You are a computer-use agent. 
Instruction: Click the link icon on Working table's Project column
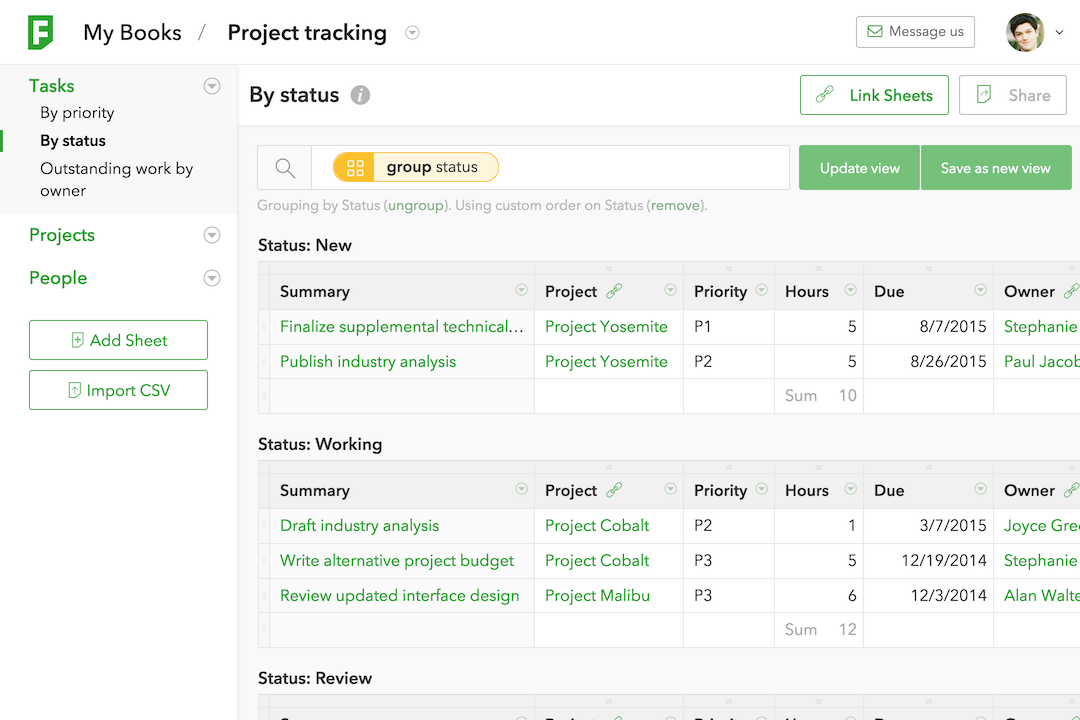tap(614, 490)
